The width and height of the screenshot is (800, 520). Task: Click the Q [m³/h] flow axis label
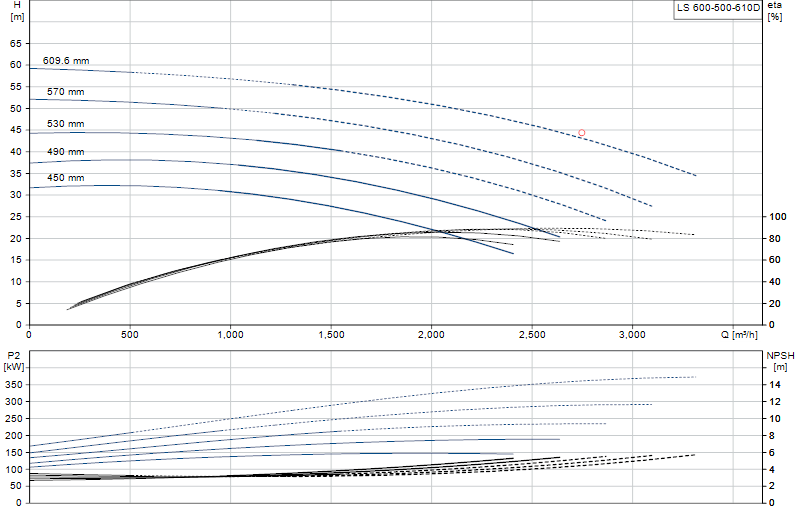(x=739, y=335)
